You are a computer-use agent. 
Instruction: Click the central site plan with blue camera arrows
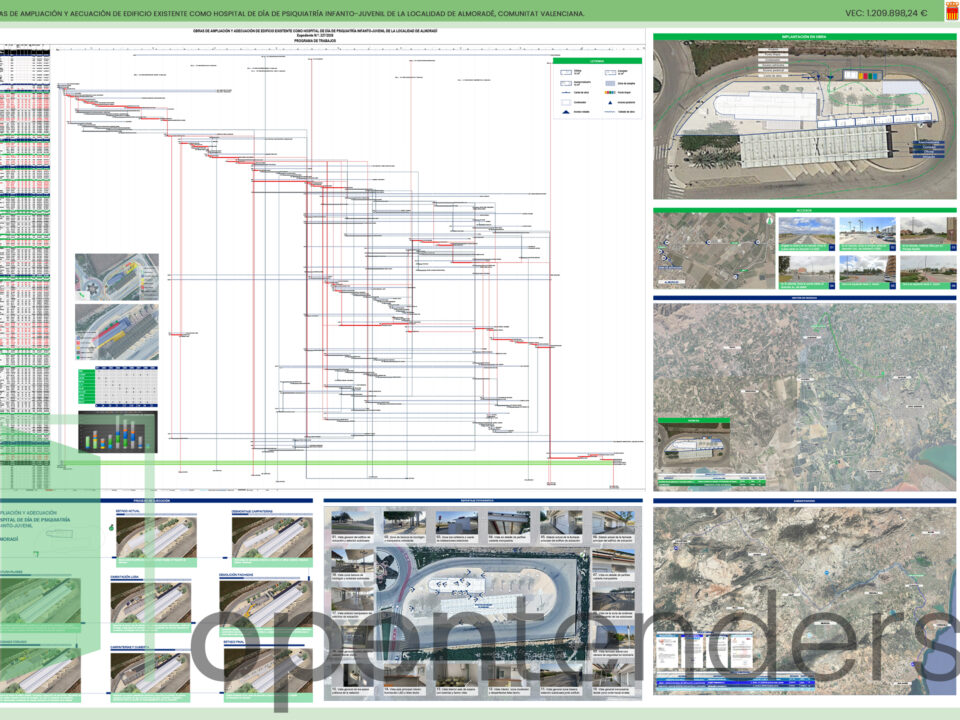[482, 602]
